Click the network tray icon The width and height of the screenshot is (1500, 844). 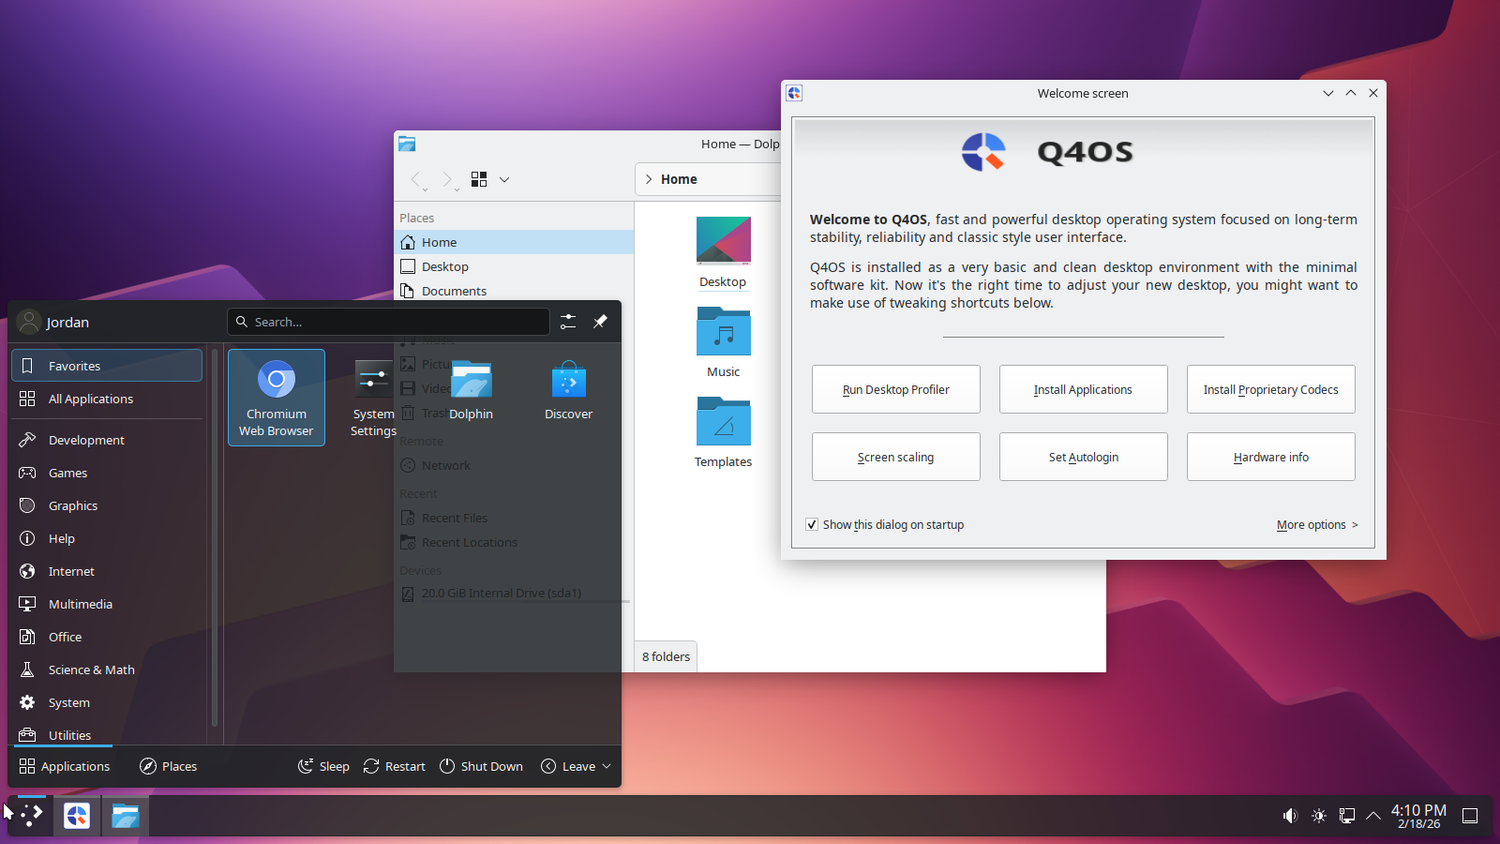click(1347, 816)
